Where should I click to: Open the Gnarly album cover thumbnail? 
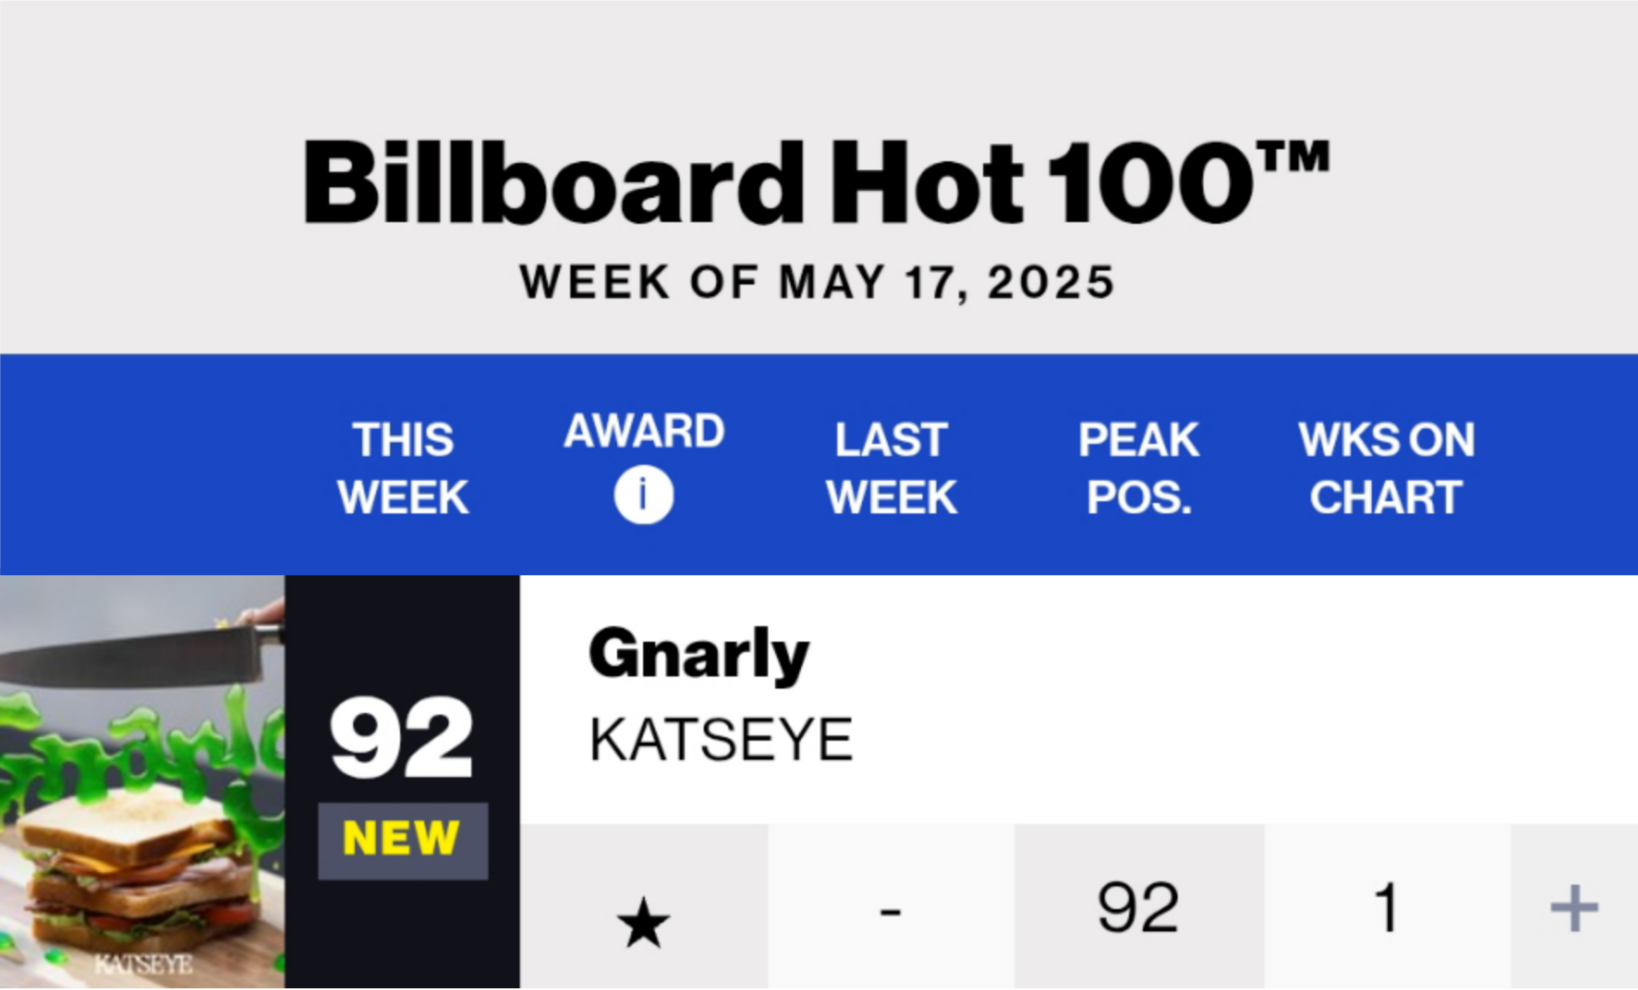point(142,782)
